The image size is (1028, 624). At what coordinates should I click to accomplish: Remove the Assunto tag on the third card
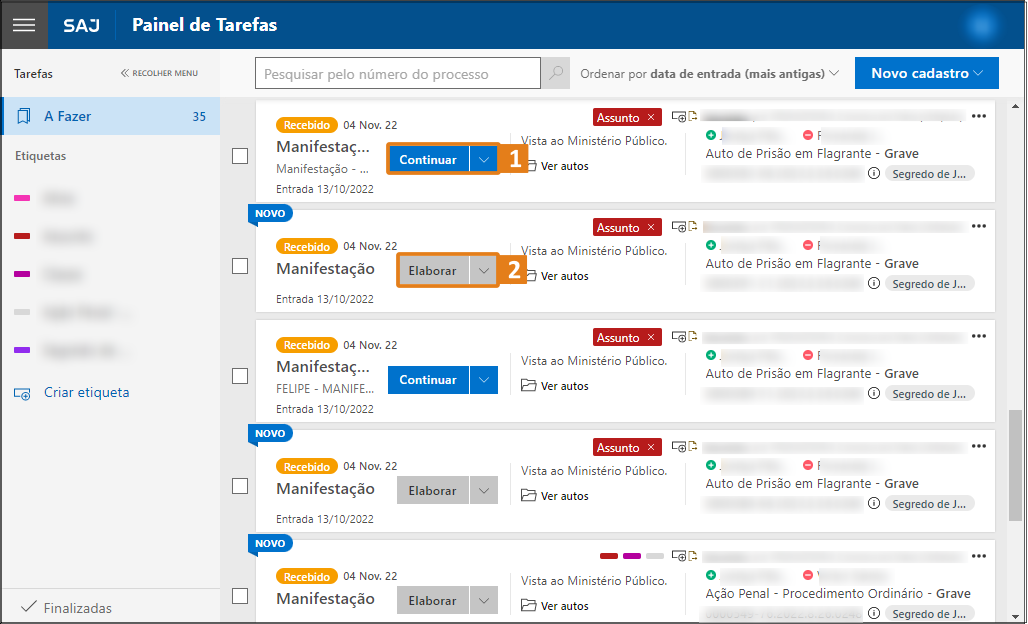(x=651, y=338)
